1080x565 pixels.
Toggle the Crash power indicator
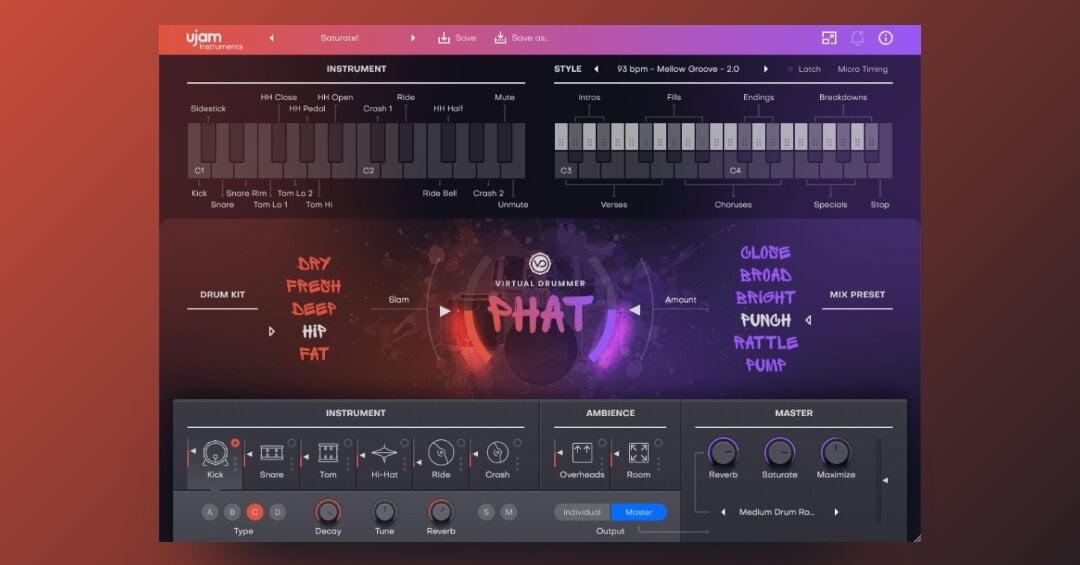517,443
